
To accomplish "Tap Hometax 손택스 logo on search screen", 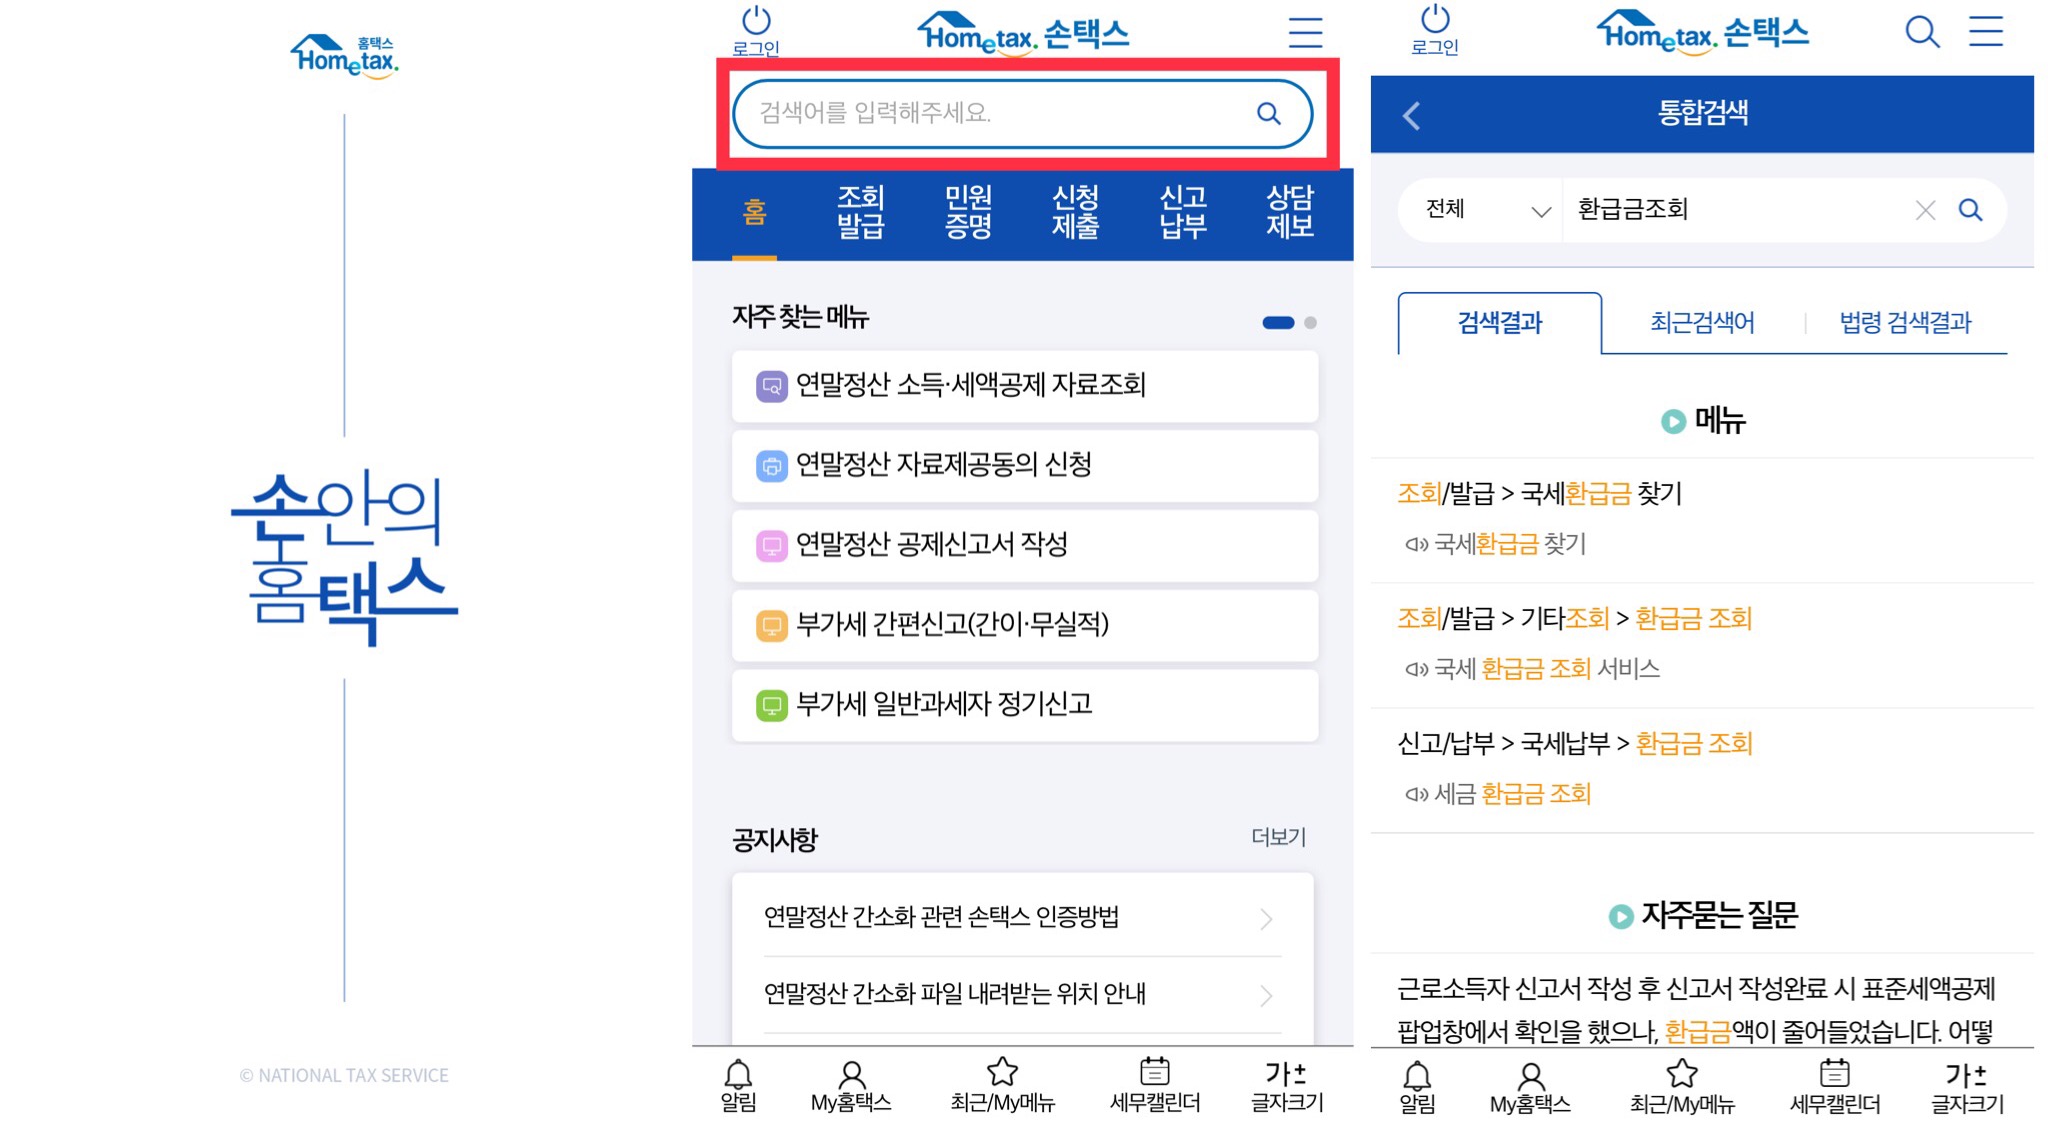I will coord(1702,32).
